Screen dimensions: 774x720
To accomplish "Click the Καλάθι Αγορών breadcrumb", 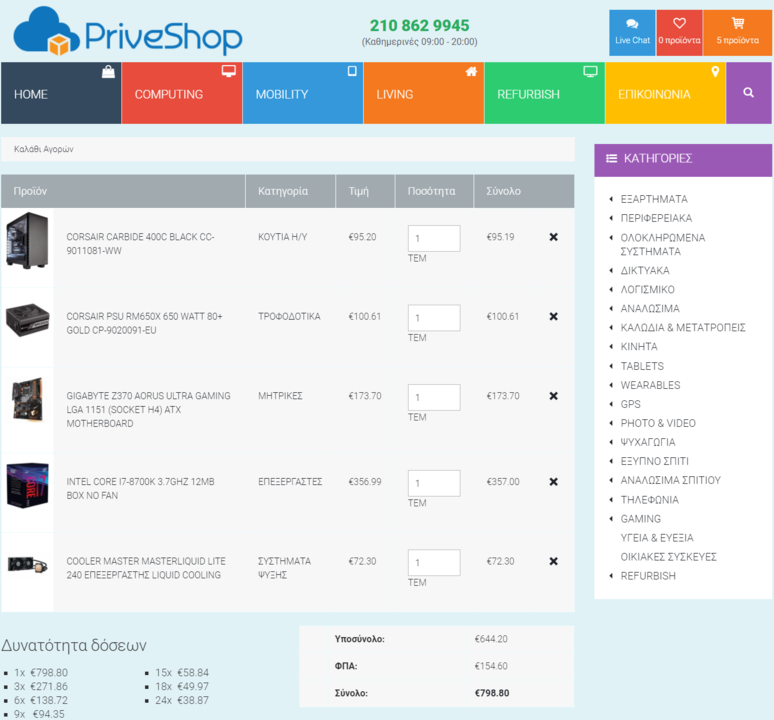I will (x=43, y=149).
